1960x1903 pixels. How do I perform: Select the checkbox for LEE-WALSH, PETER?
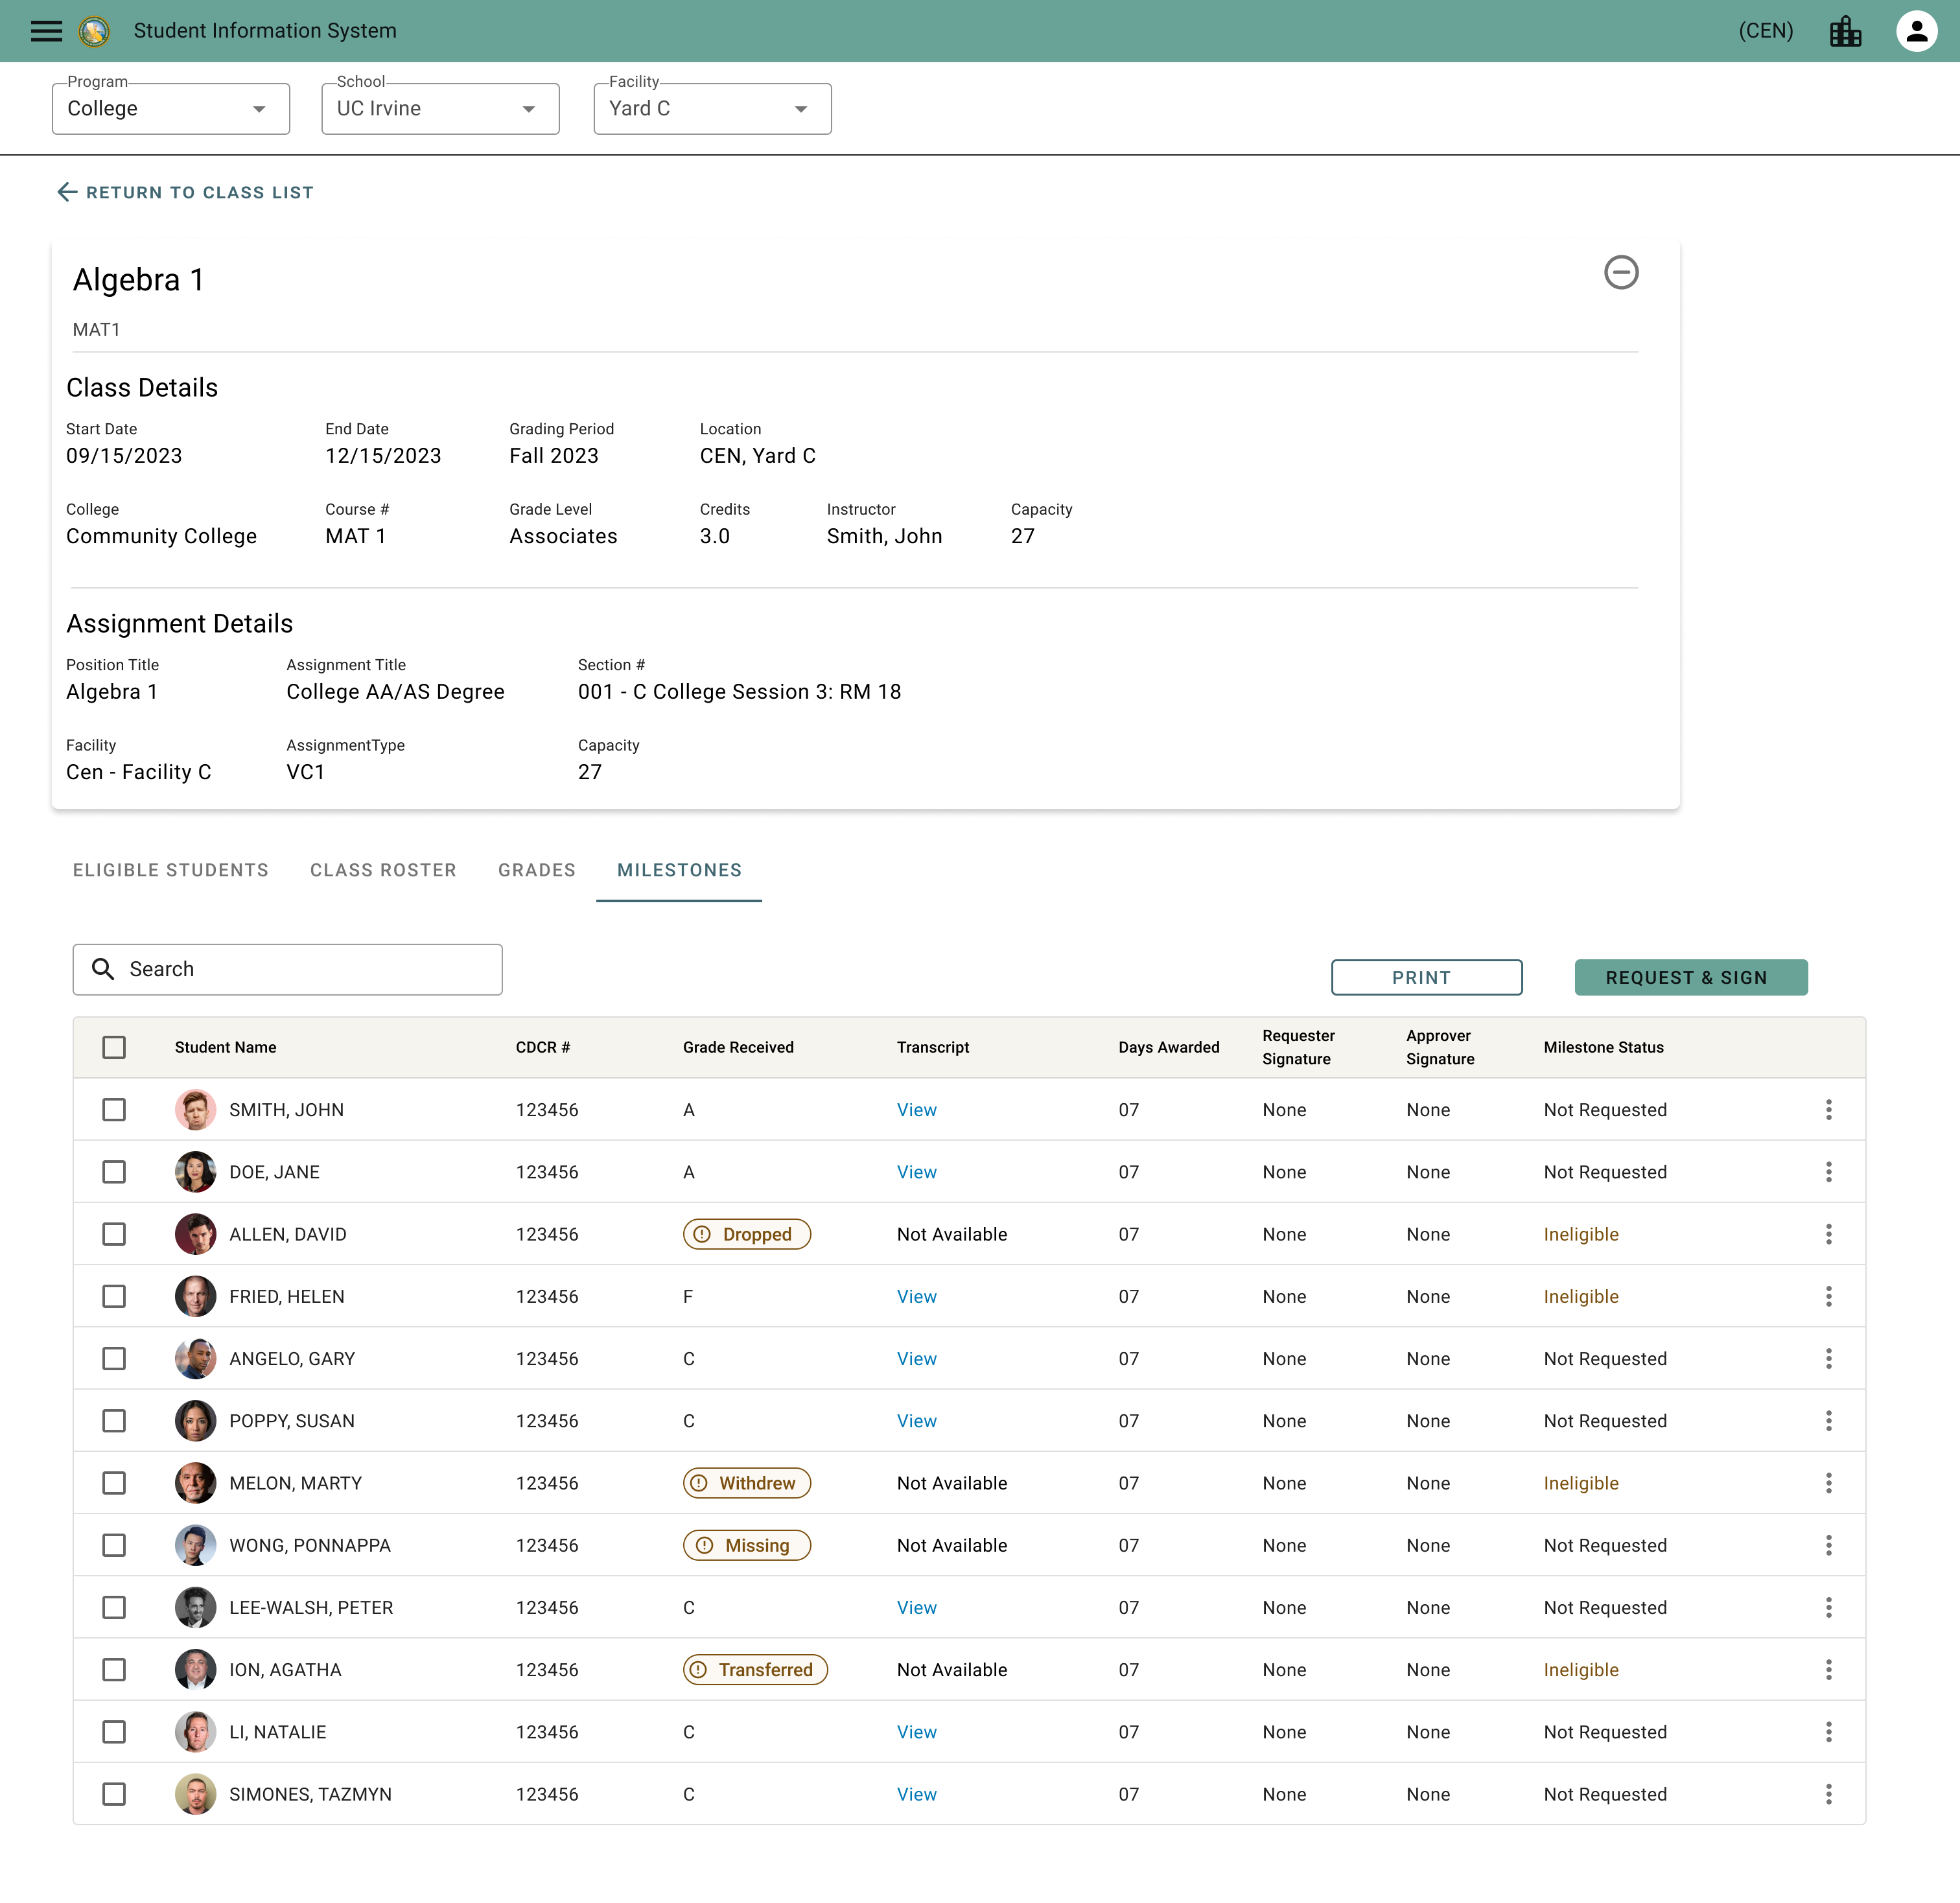click(x=114, y=1606)
